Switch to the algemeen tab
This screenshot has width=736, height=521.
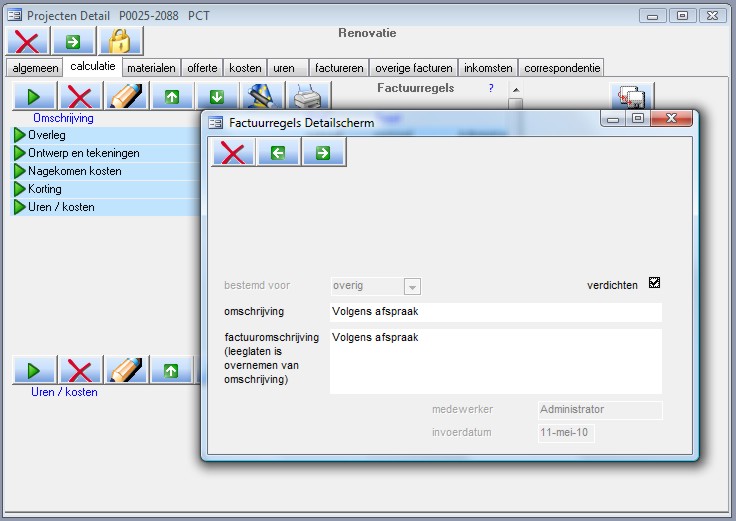point(35,68)
